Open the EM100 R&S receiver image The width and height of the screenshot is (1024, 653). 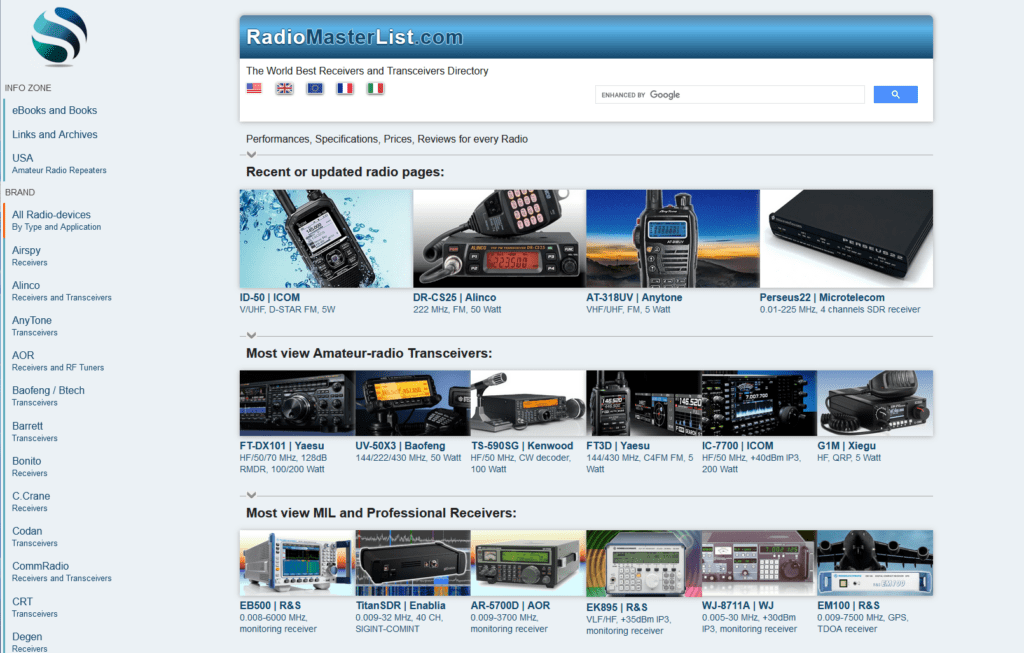875,563
